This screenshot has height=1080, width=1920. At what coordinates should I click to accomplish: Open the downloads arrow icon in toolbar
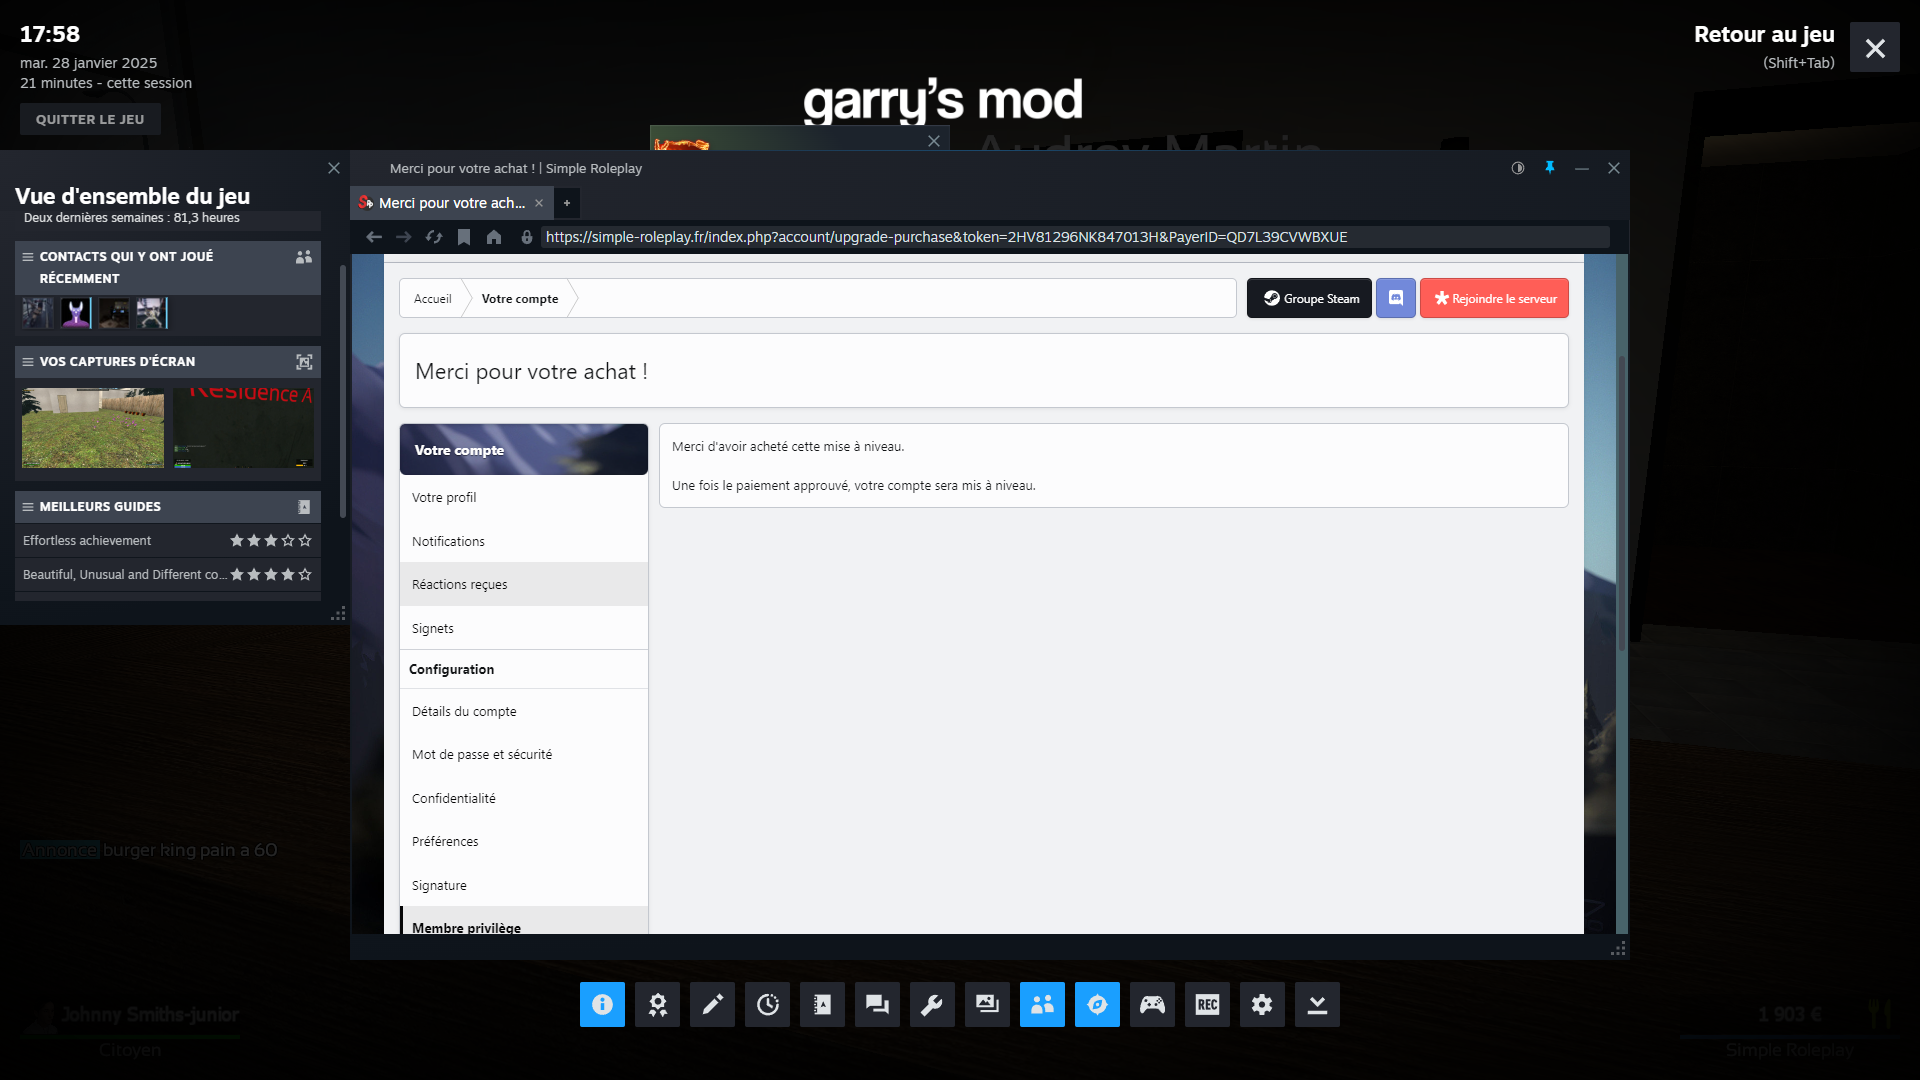(1317, 1004)
